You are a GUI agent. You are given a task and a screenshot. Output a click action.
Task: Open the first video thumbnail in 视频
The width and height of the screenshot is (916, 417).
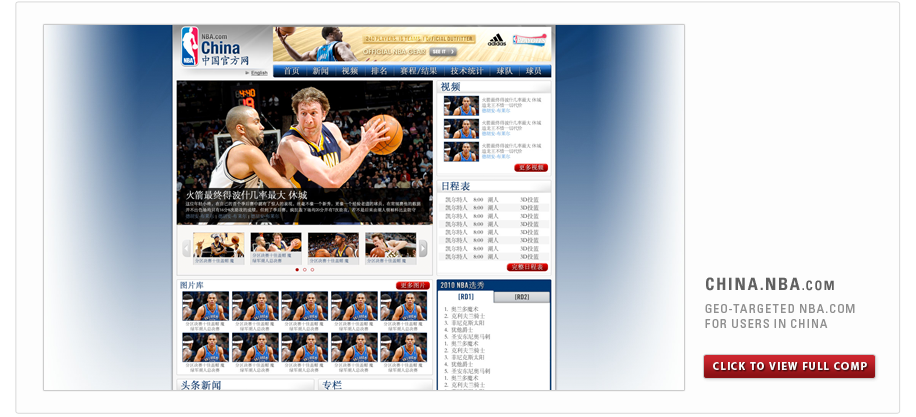click(x=461, y=105)
